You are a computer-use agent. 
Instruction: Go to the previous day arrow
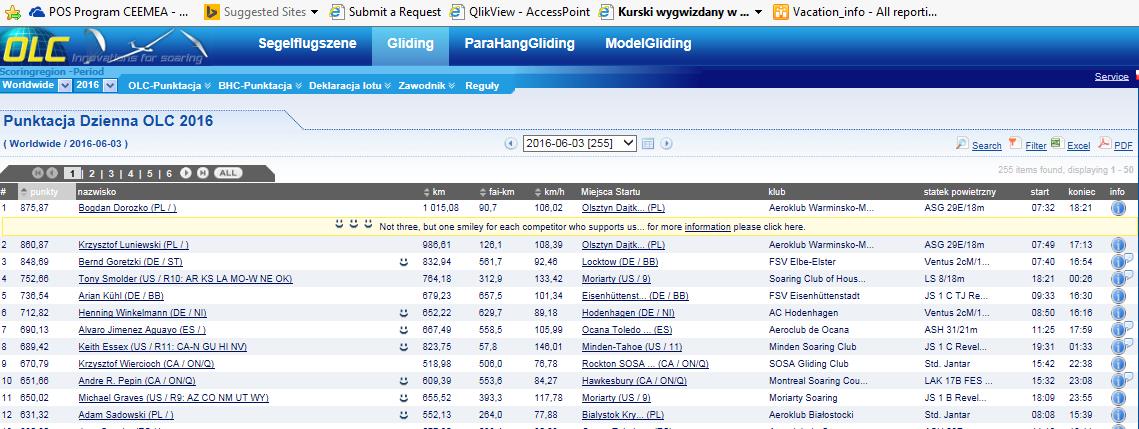click(x=511, y=144)
